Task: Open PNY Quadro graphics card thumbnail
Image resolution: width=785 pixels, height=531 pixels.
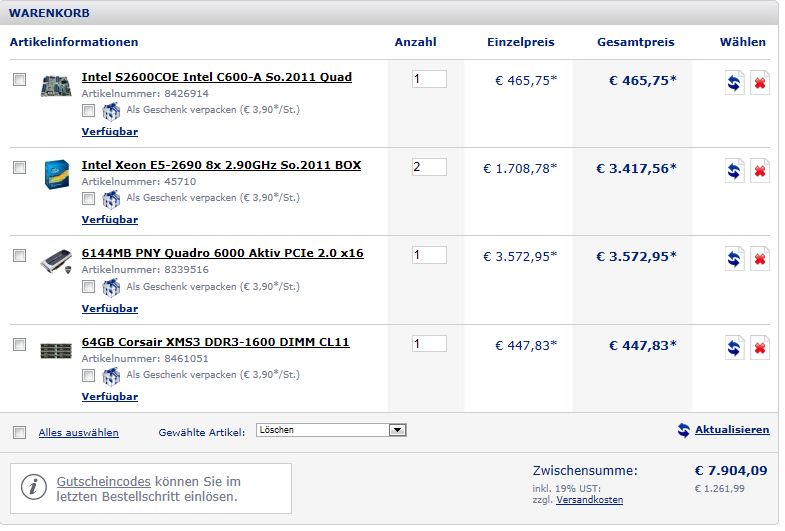Action: pos(56,261)
